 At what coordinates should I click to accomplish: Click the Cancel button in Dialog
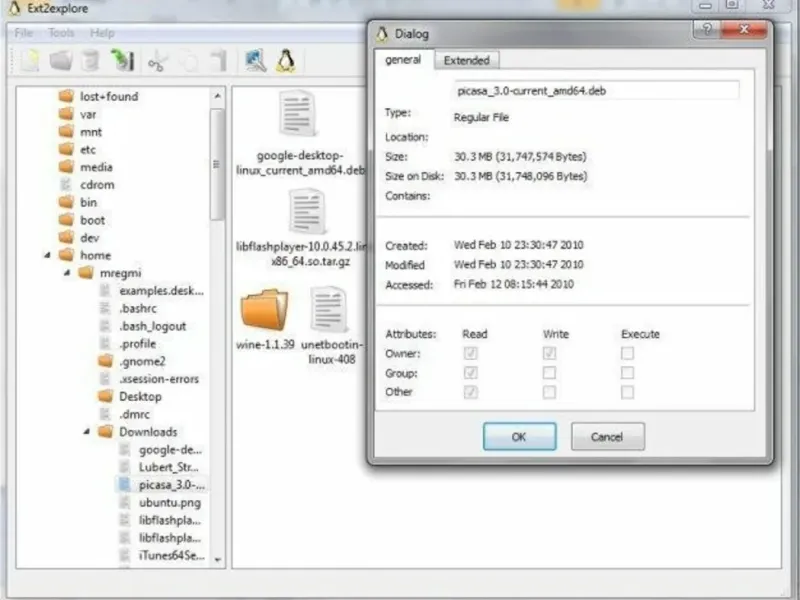[x=607, y=437]
